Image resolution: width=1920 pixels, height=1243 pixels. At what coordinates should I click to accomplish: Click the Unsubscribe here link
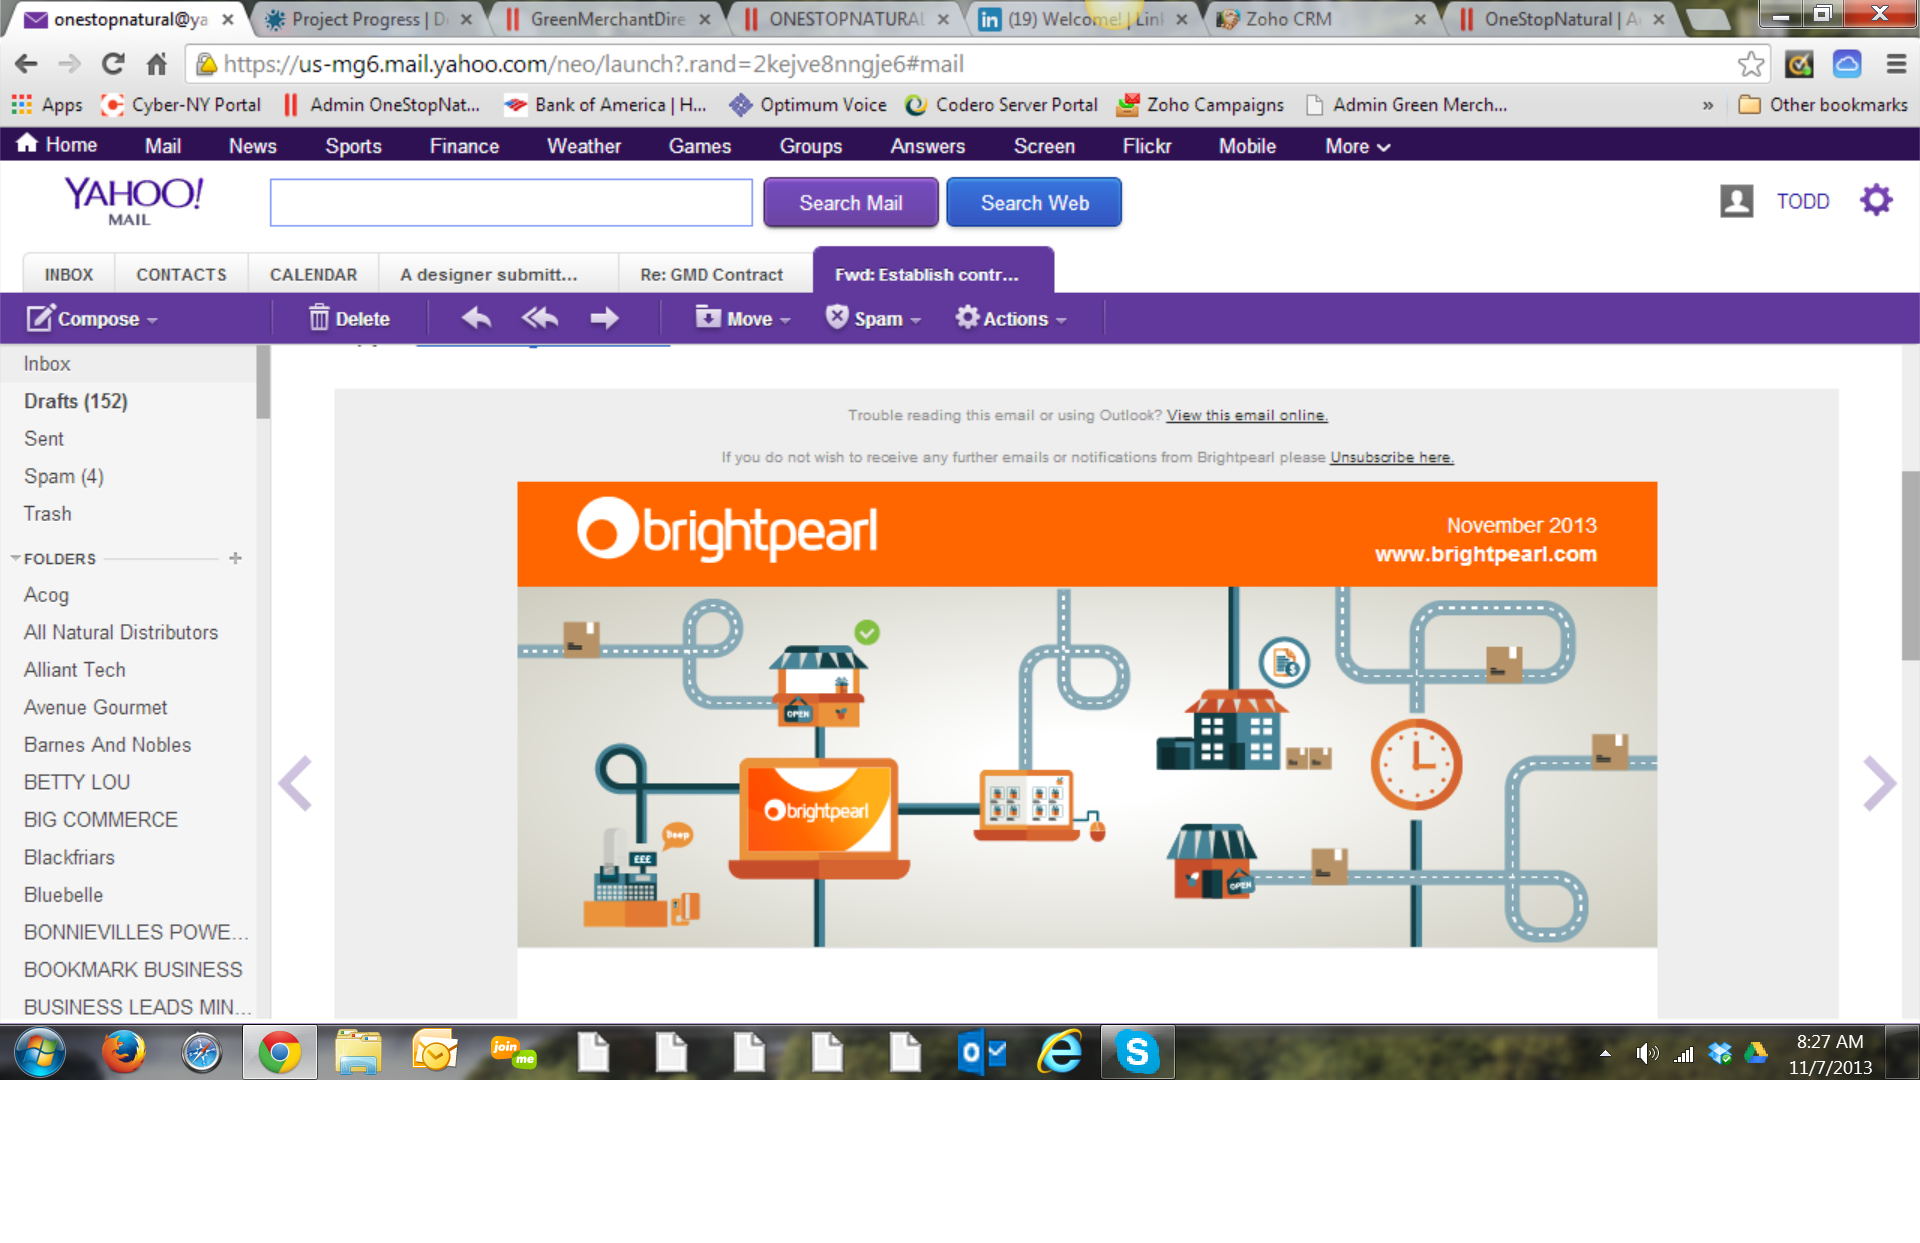(x=1391, y=457)
